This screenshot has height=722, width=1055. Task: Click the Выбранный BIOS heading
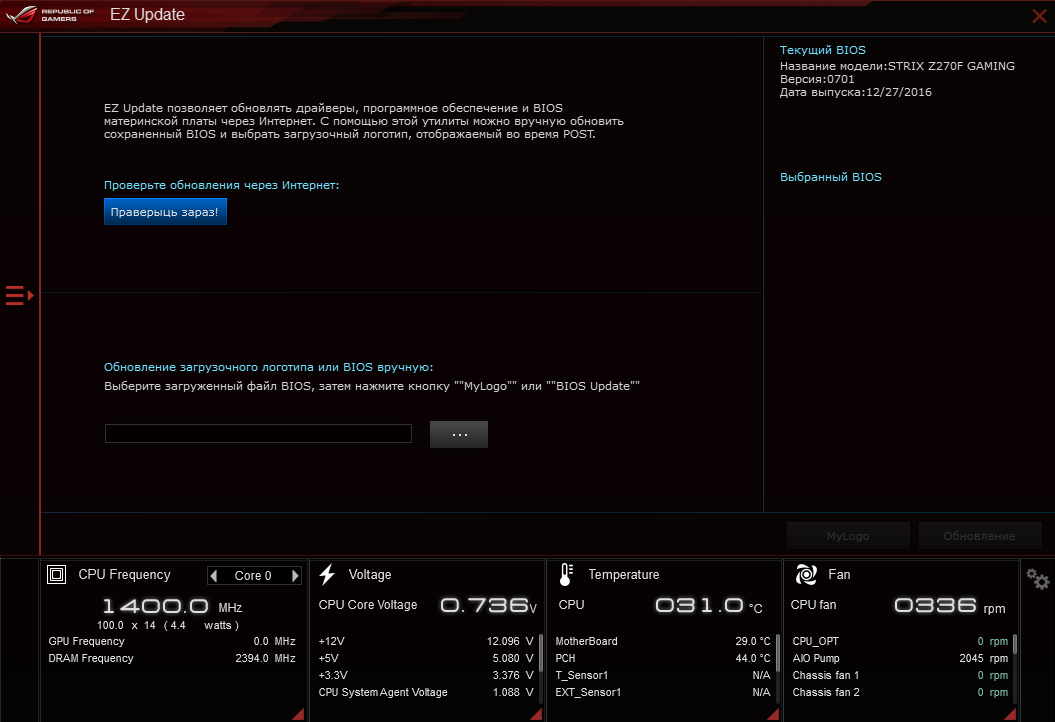click(830, 177)
